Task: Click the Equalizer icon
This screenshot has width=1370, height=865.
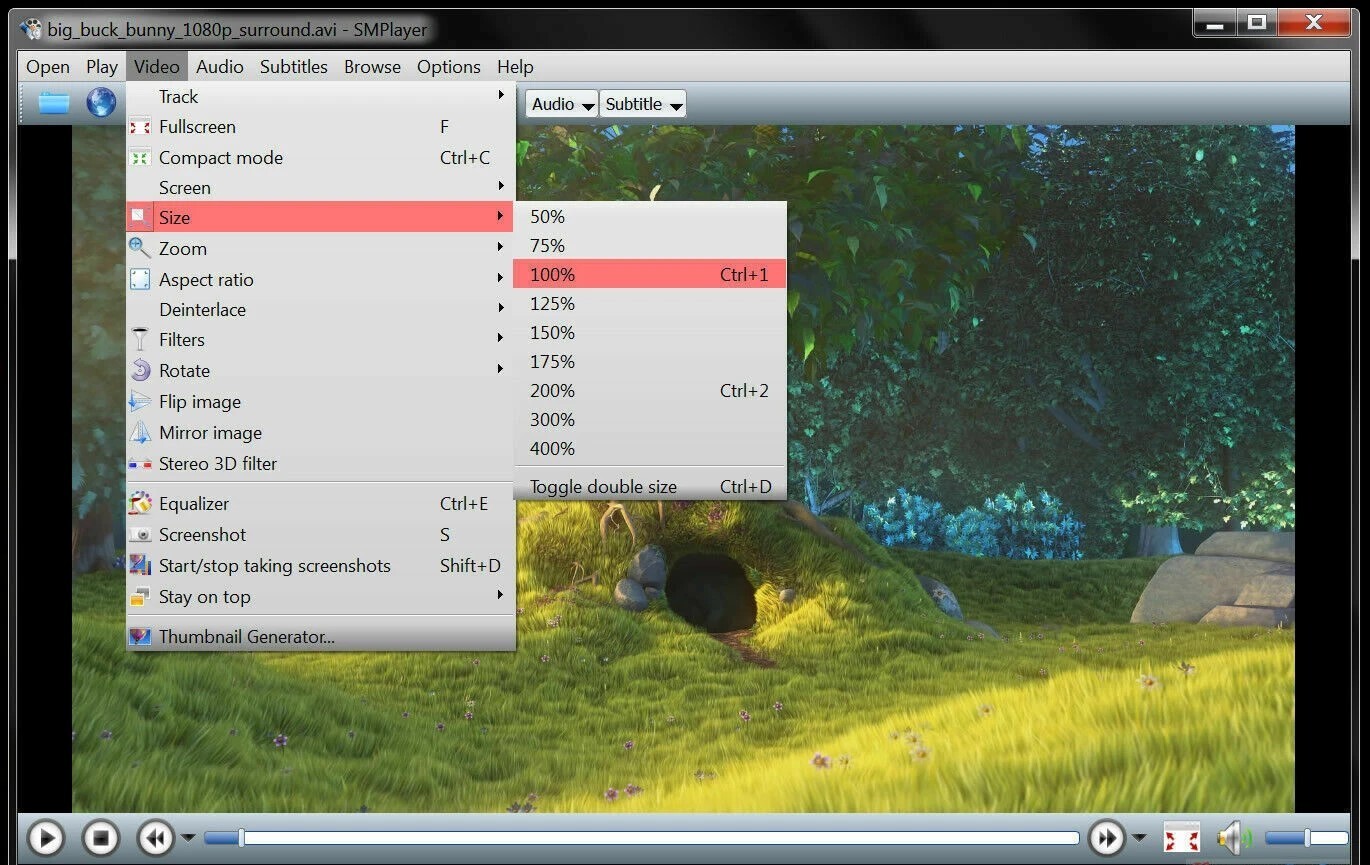Action: click(140, 504)
